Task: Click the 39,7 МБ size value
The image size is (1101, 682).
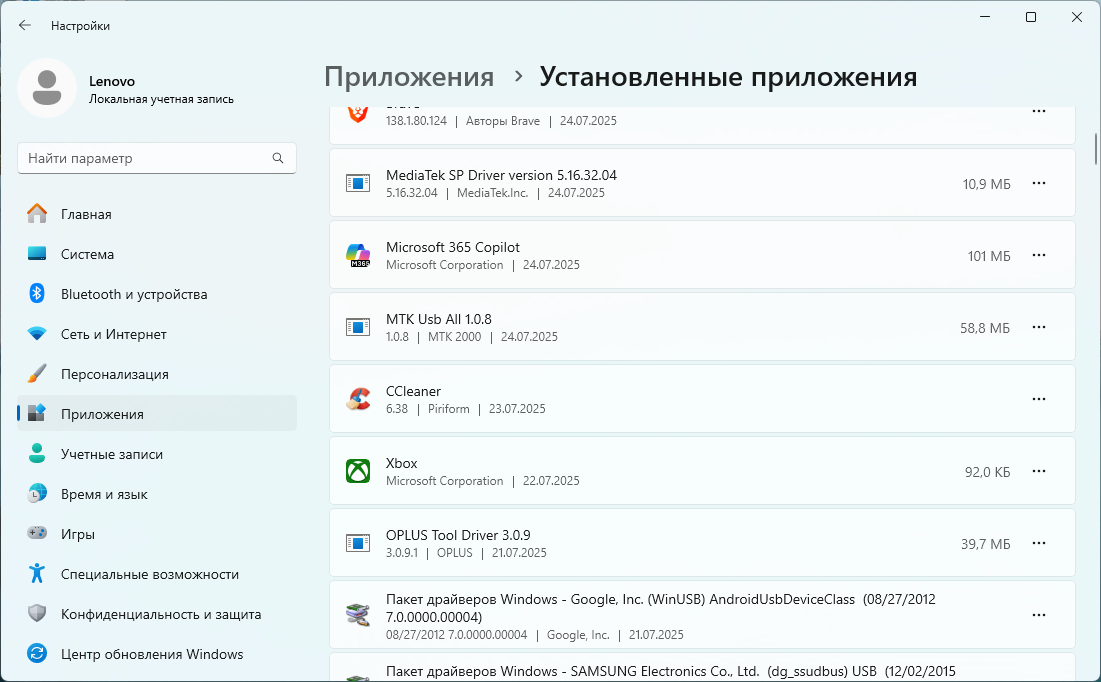Action: pyautogui.click(x=985, y=544)
